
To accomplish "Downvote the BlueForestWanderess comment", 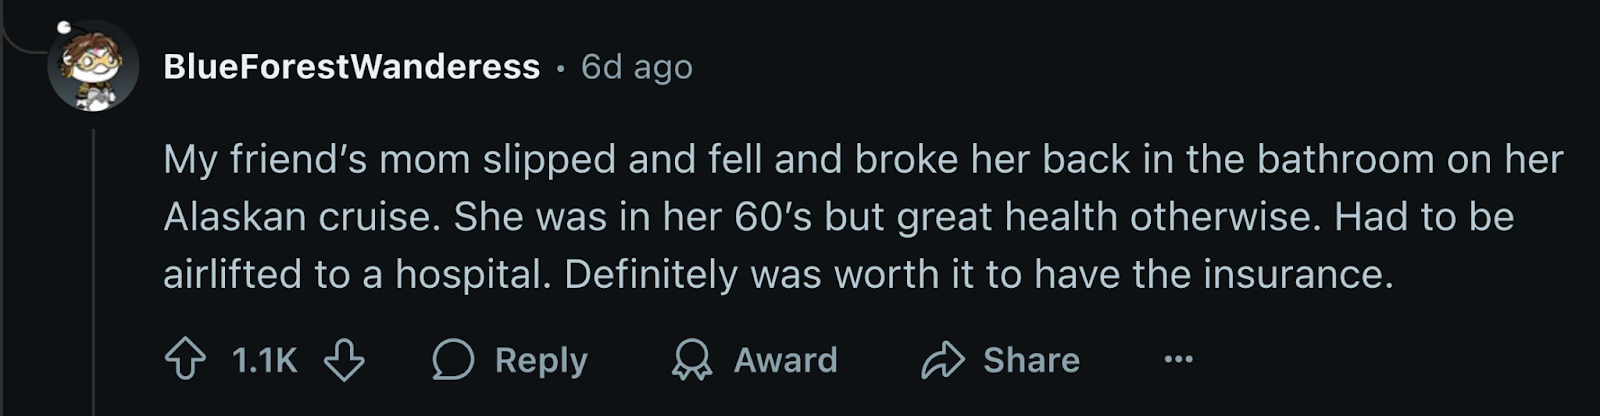I will [344, 360].
